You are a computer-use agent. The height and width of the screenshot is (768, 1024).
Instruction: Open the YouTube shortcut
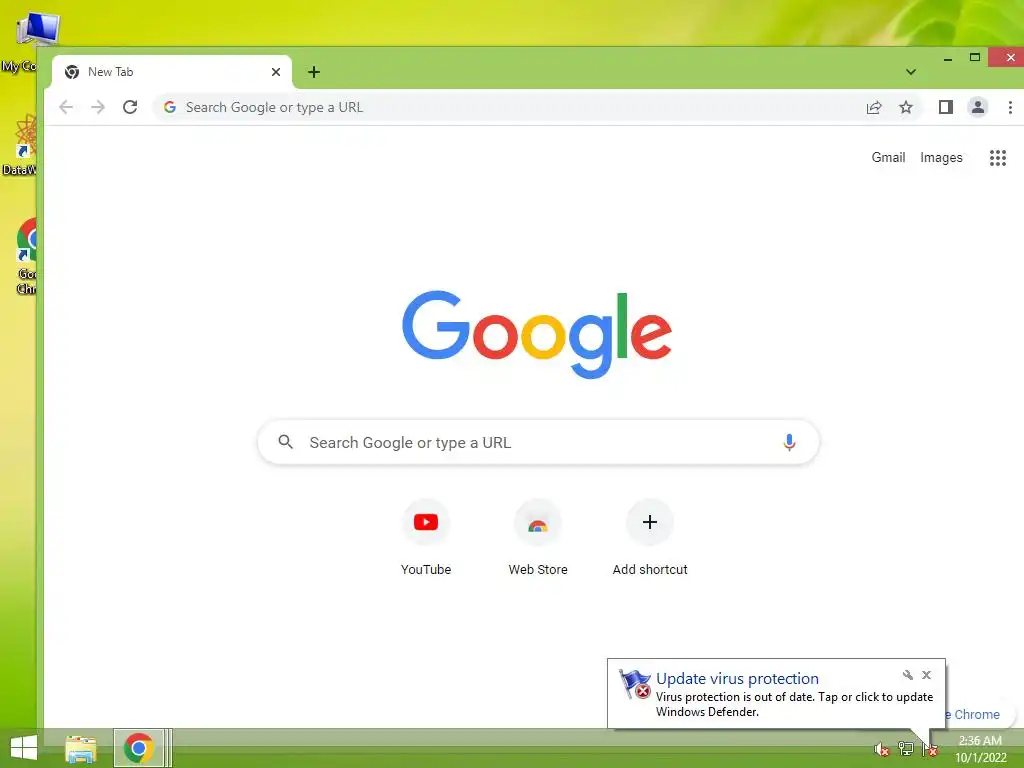tap(426, 537)
